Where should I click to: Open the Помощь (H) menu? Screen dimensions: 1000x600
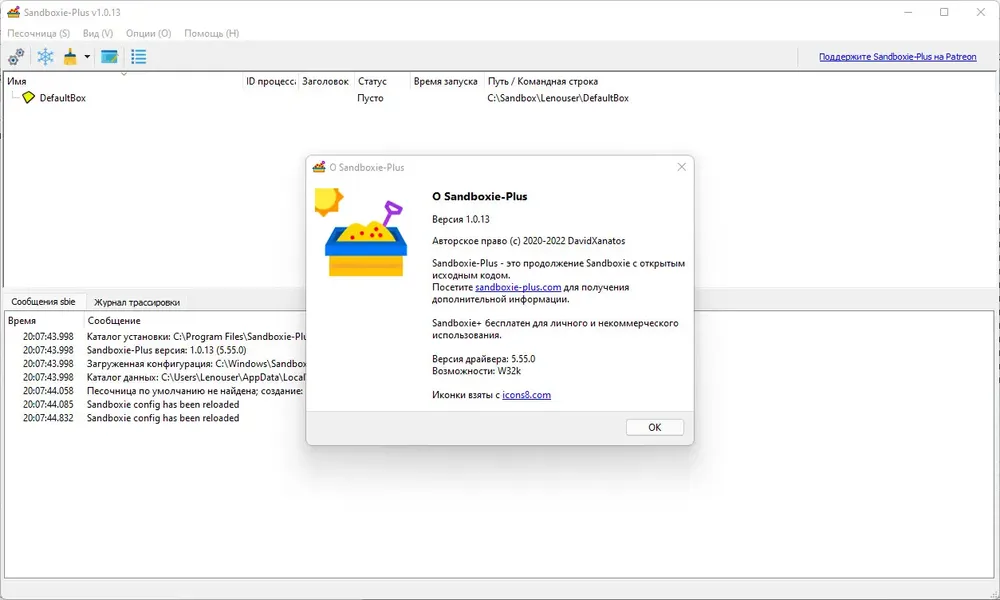212,33
